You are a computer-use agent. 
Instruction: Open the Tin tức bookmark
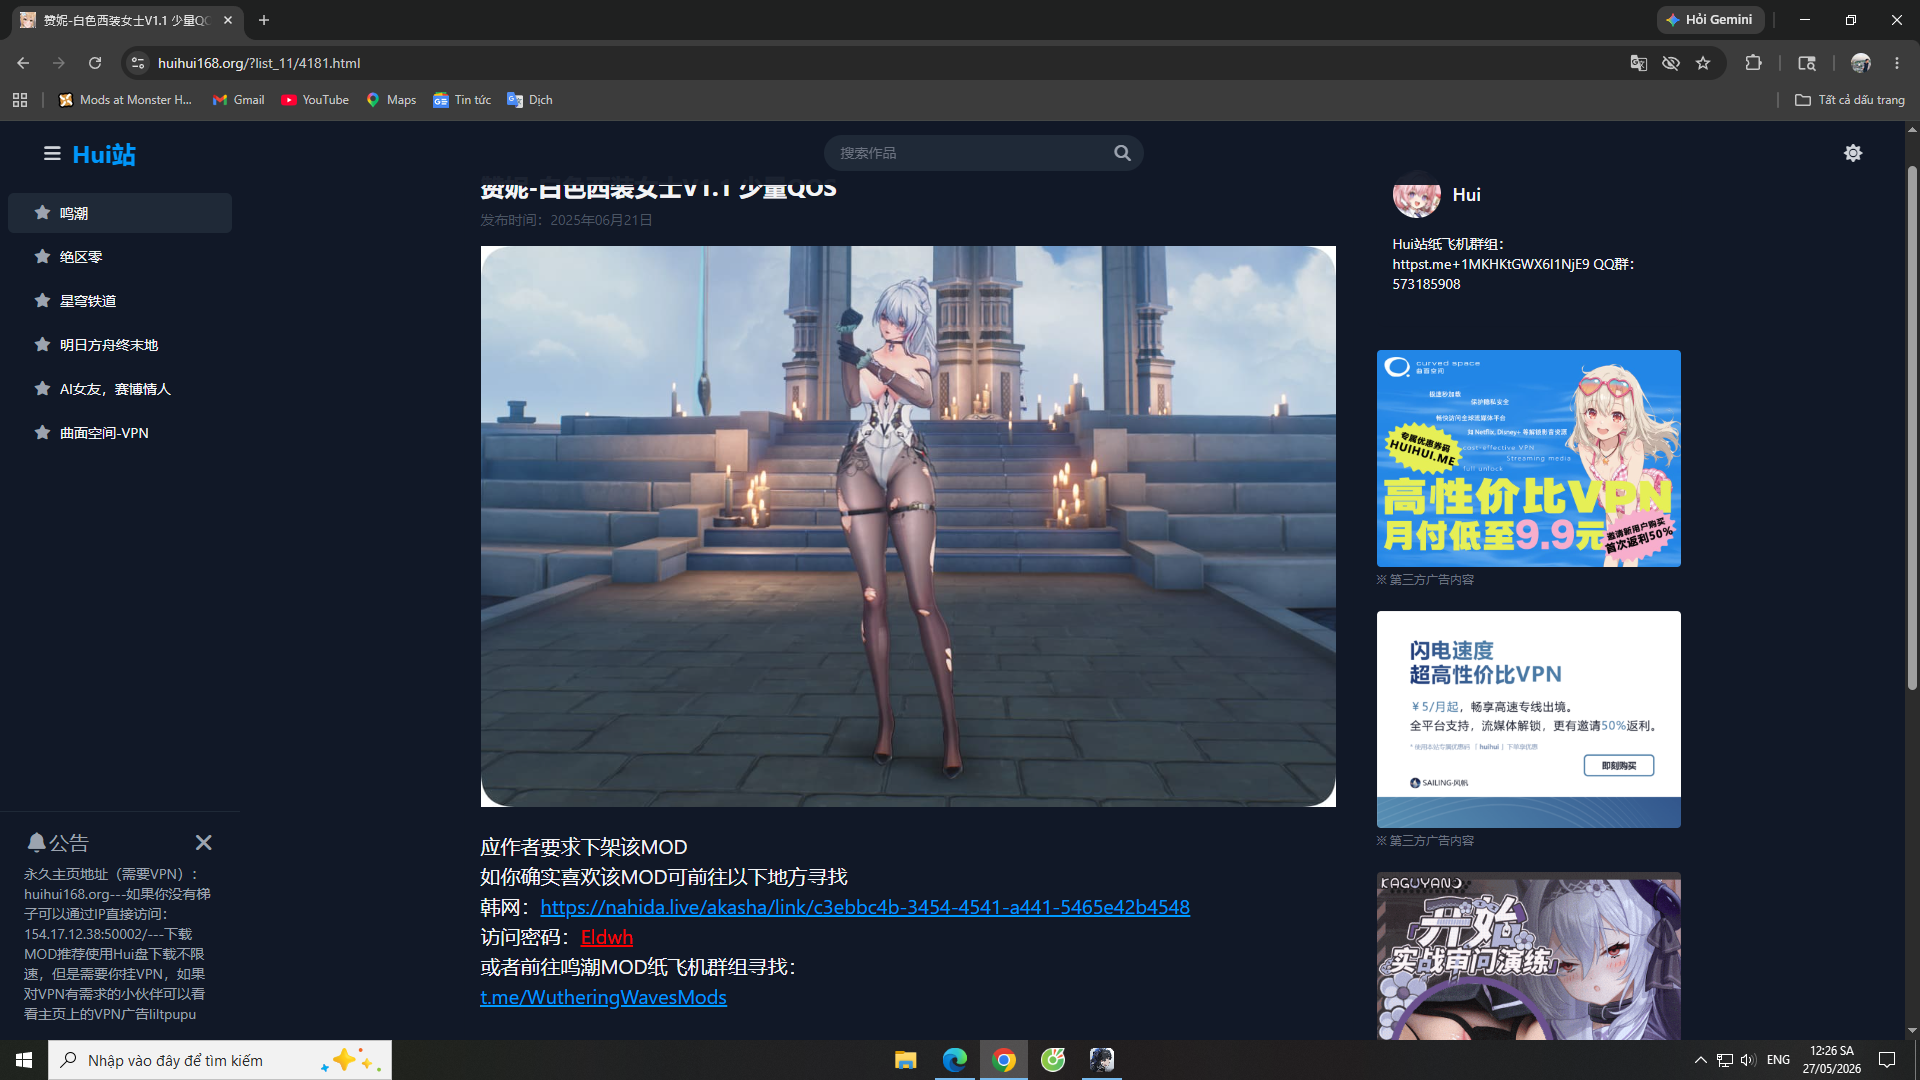coord(462,100)
